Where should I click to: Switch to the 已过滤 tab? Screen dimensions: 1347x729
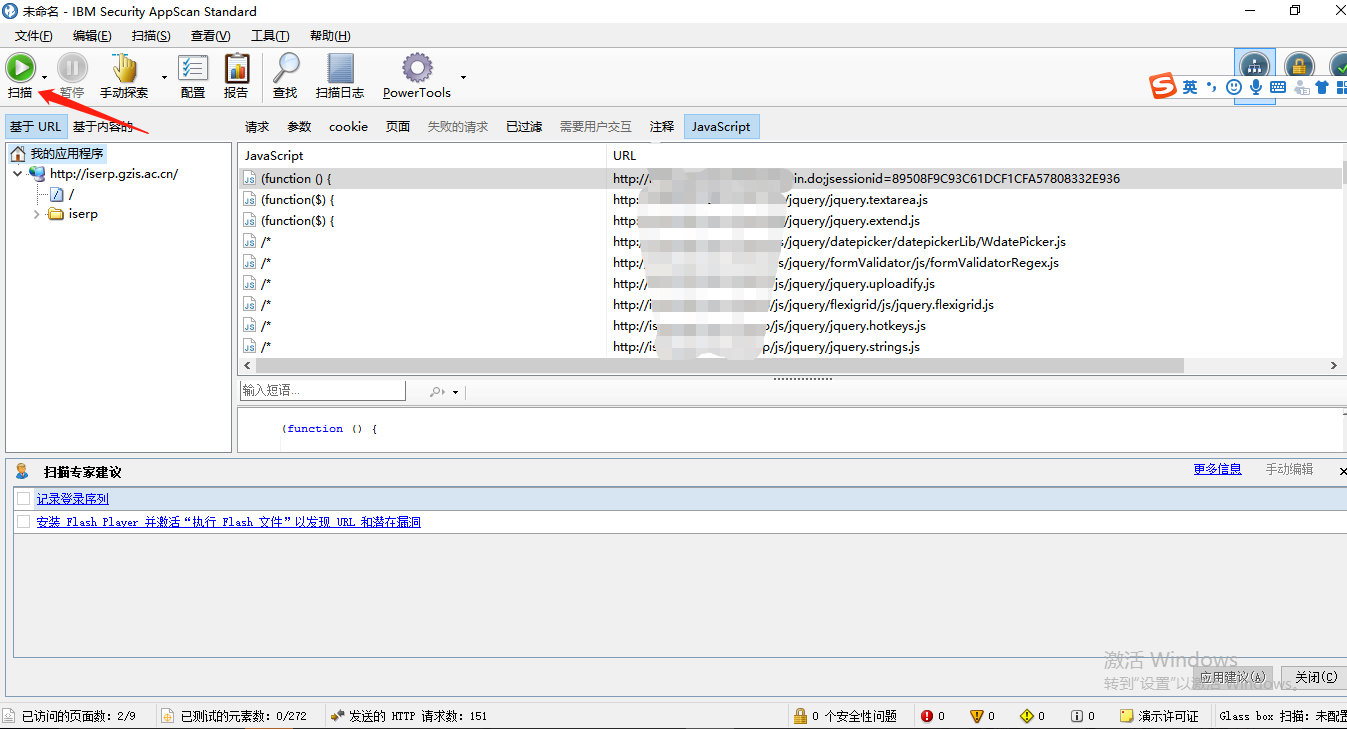coord(524,127)
